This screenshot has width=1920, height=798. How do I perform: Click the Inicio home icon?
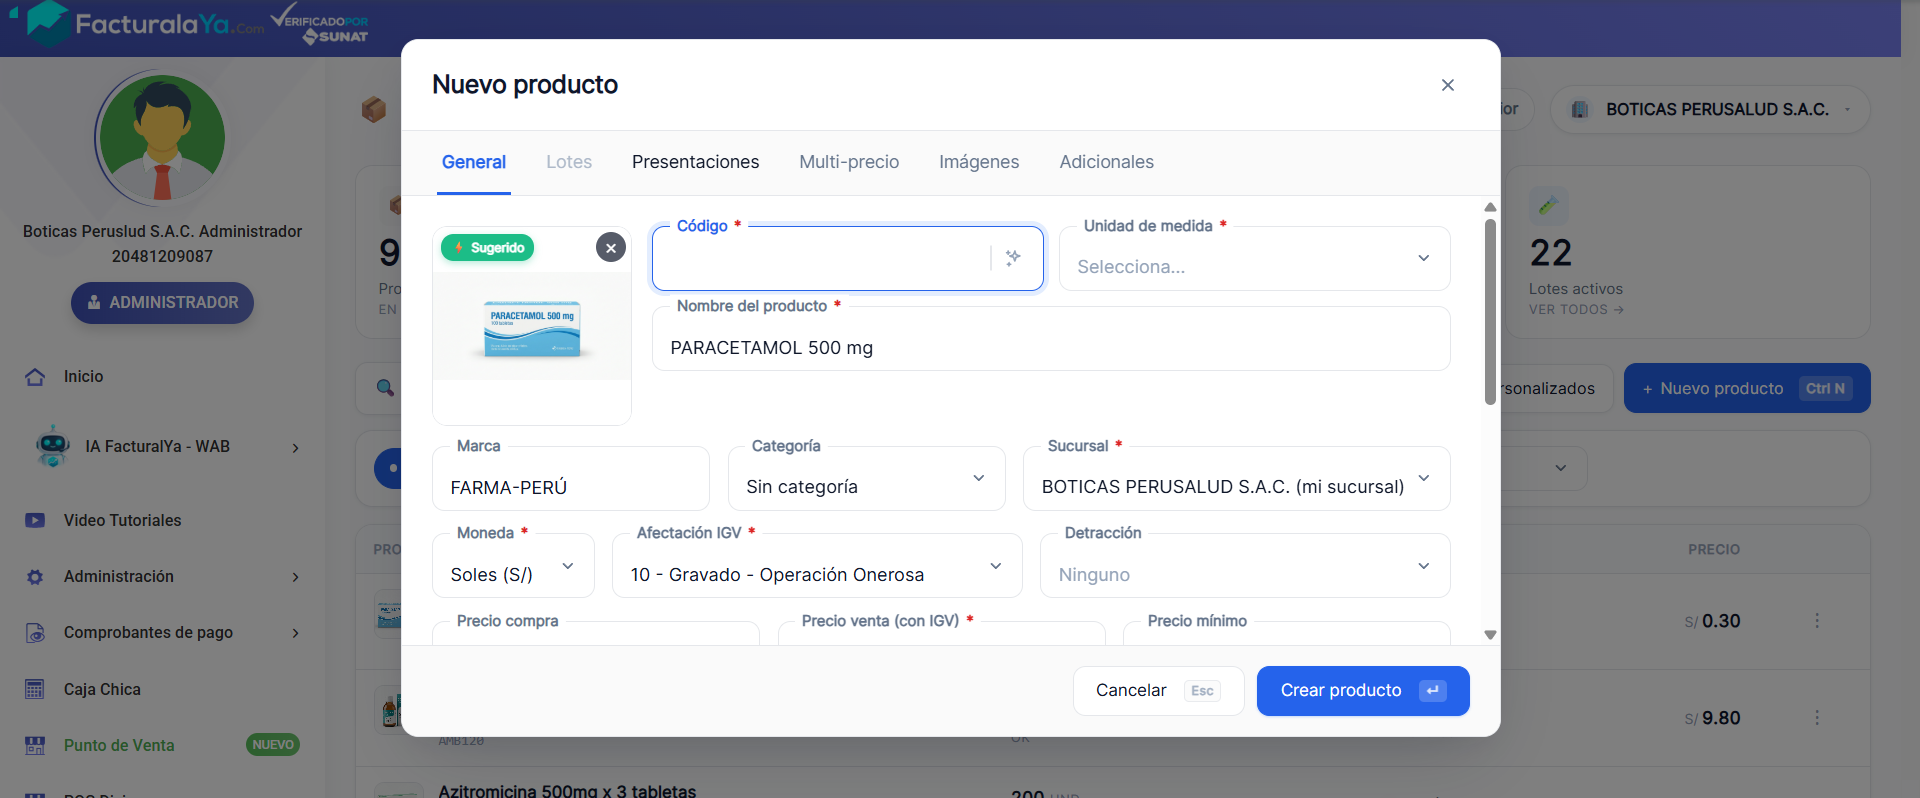click(35, 377)
